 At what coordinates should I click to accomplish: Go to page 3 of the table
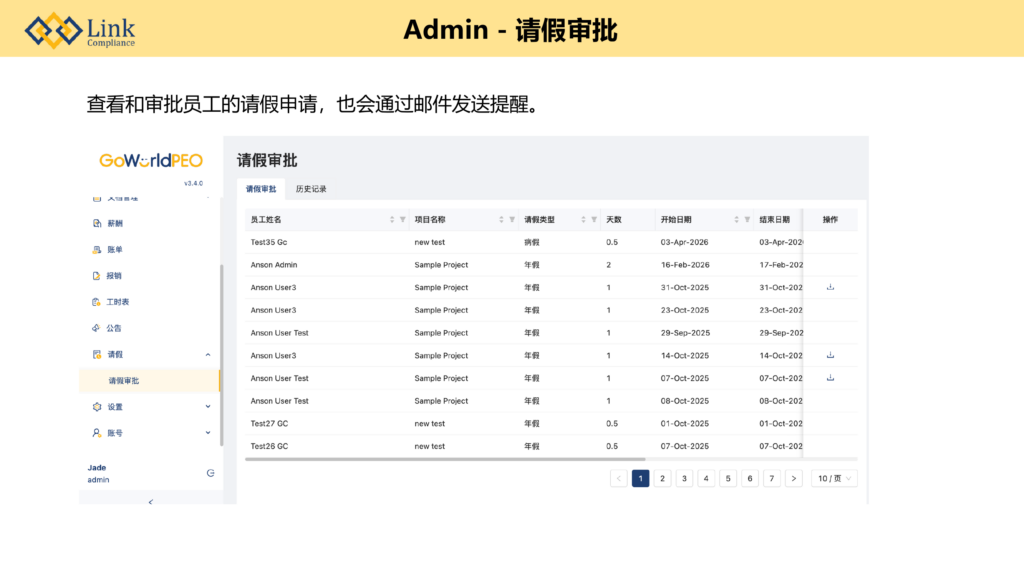click(684, 479)
